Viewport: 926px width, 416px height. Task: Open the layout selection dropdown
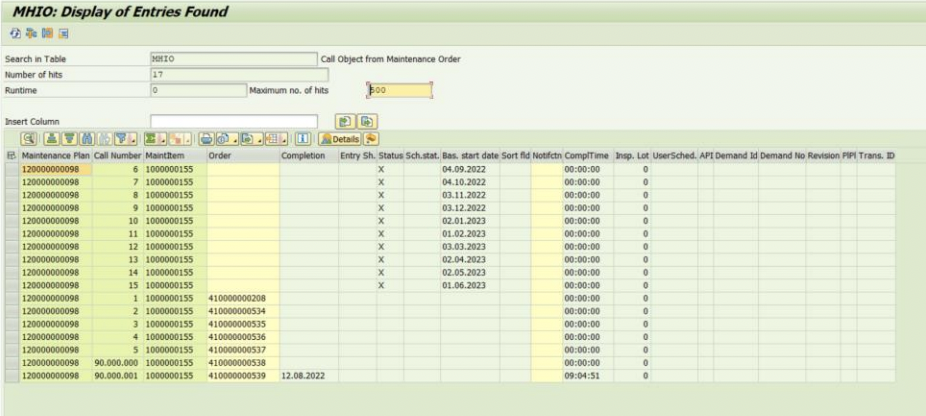pos(285,139)
